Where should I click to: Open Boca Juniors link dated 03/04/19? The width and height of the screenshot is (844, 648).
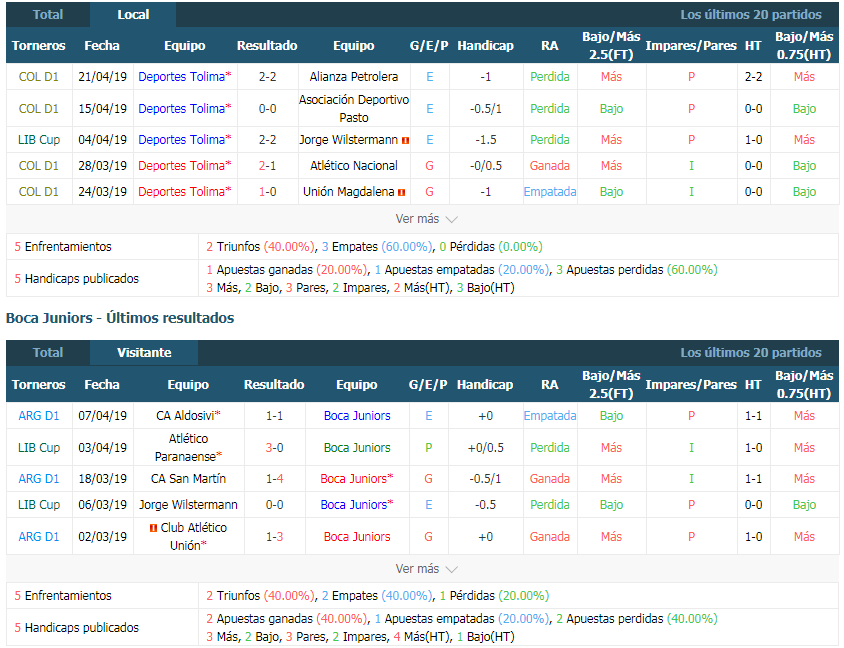pos(357,448)
